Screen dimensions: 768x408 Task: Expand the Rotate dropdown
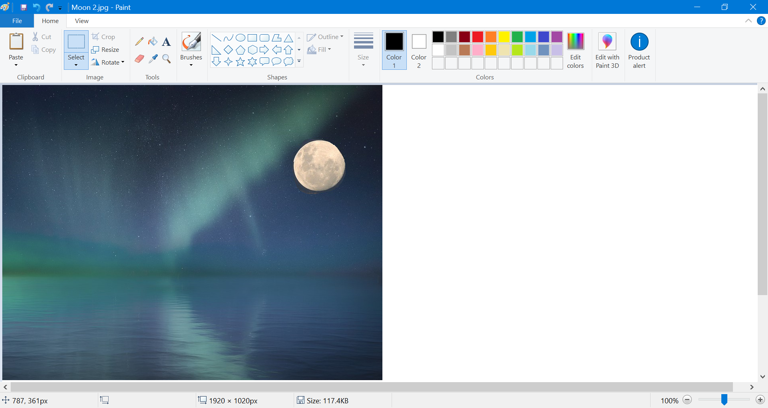108,62
